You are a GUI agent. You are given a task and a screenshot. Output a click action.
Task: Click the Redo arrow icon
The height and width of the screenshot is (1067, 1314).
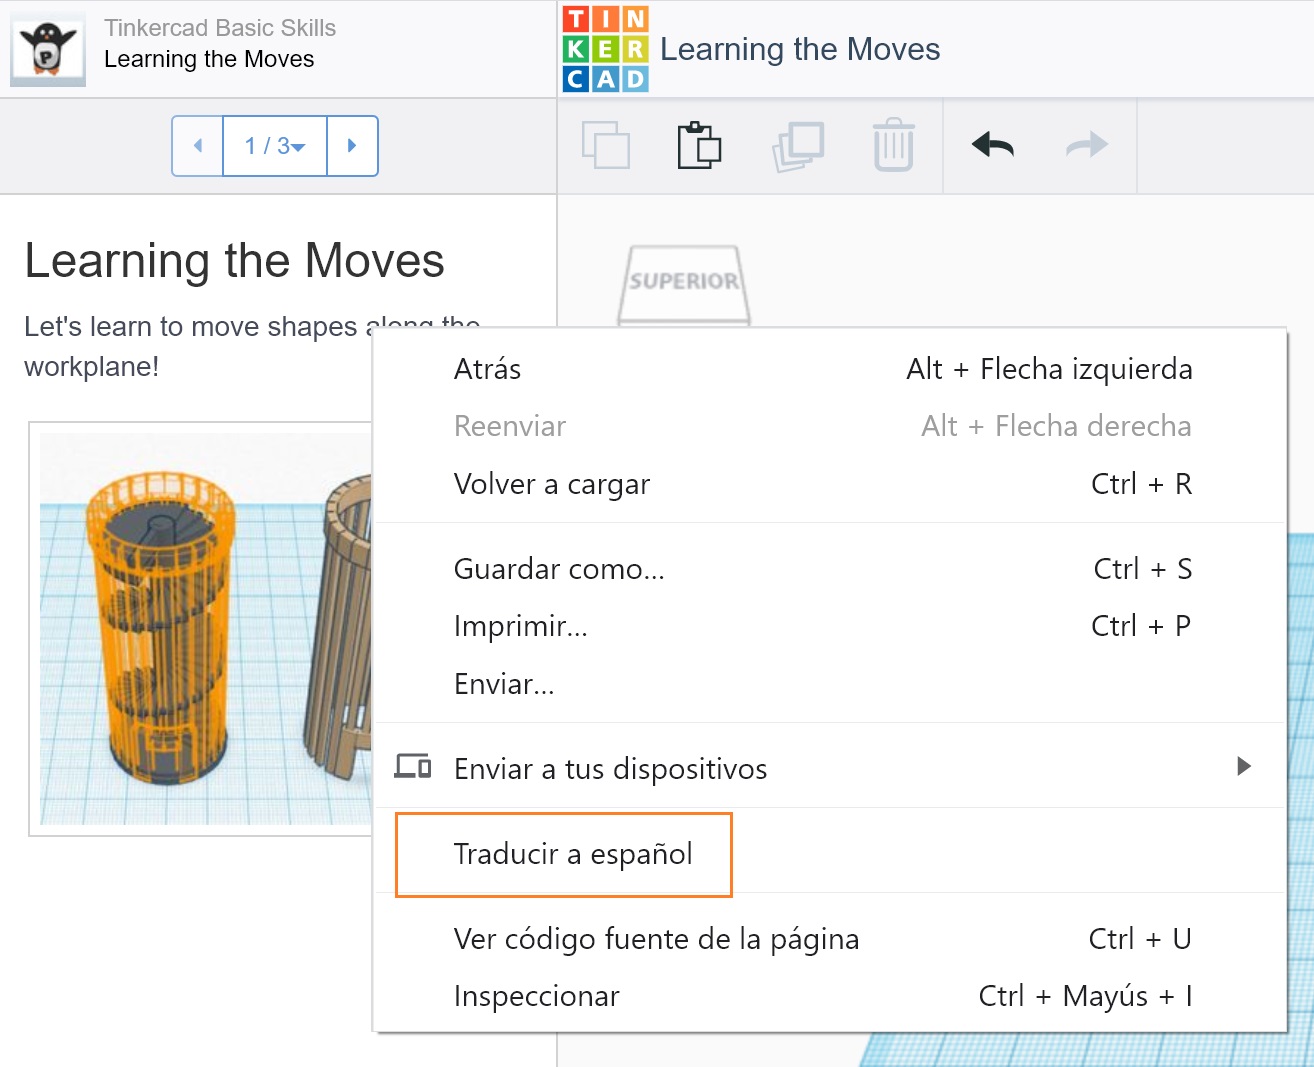click(1087, 146)
